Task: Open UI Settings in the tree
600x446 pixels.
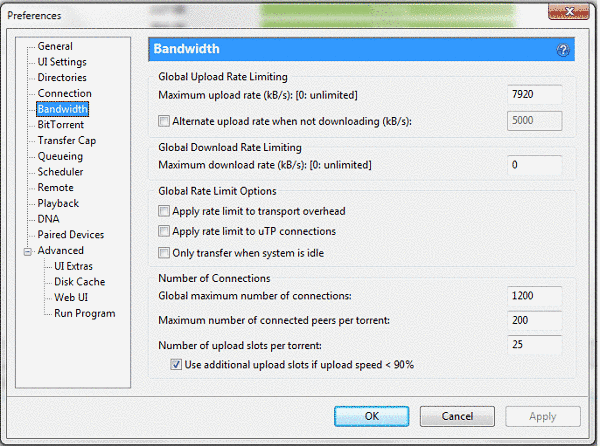Action: 62,62
